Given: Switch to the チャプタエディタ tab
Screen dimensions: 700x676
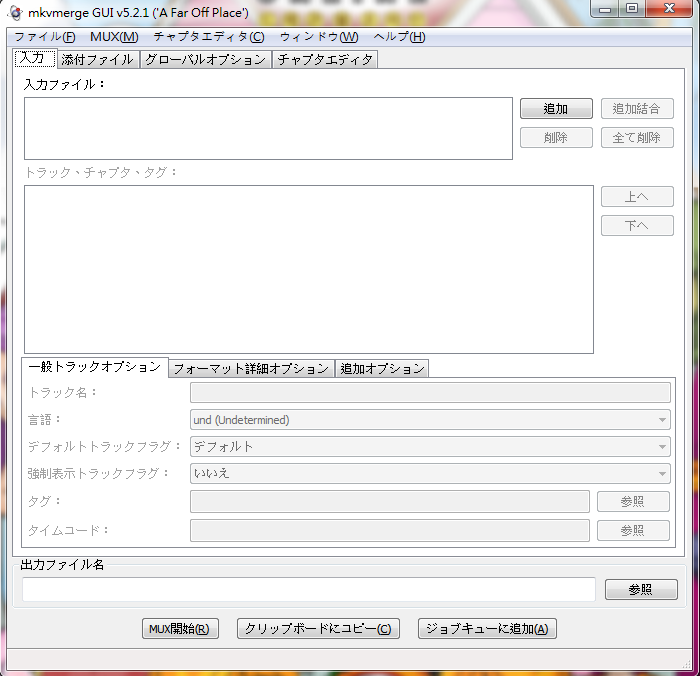Looking at the screenshot, I should point(325,60).
